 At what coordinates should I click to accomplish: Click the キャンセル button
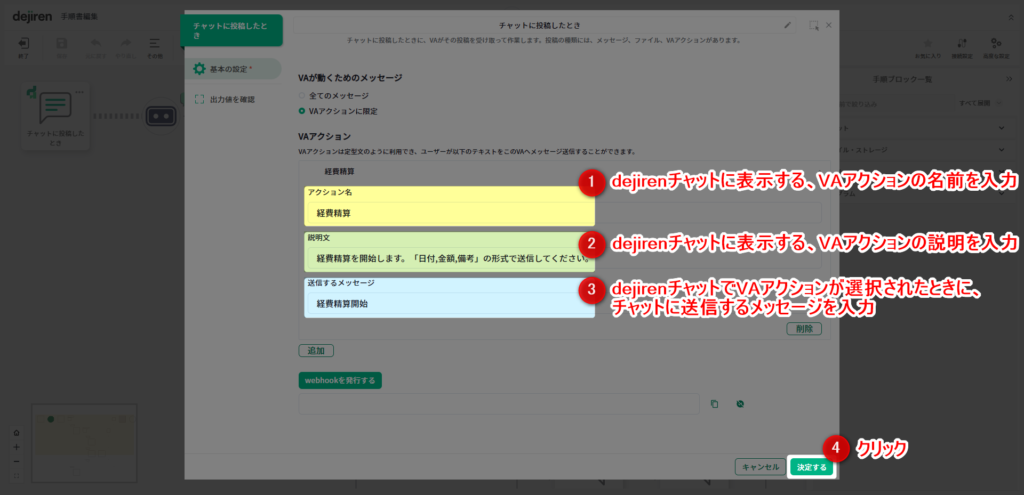click(x=760, y=467)
